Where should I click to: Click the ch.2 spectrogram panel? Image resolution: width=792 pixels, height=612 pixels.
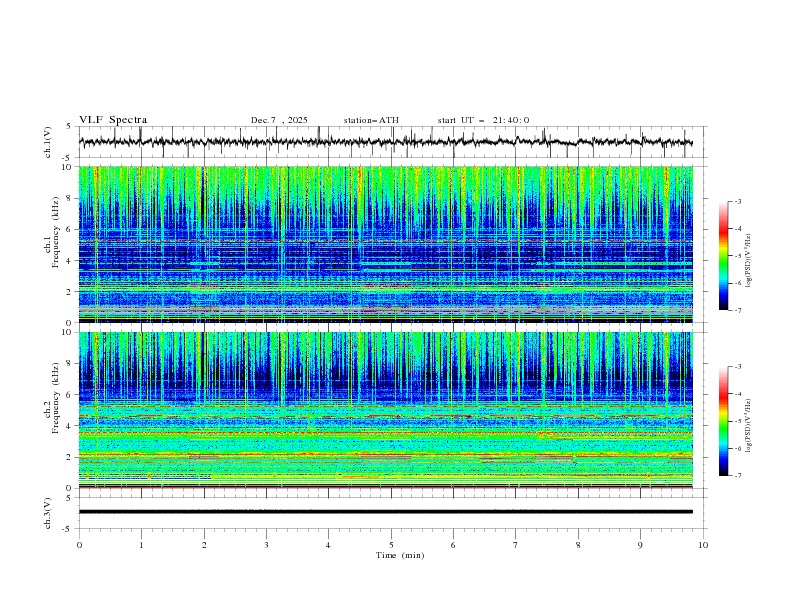(x=385, y=410)
